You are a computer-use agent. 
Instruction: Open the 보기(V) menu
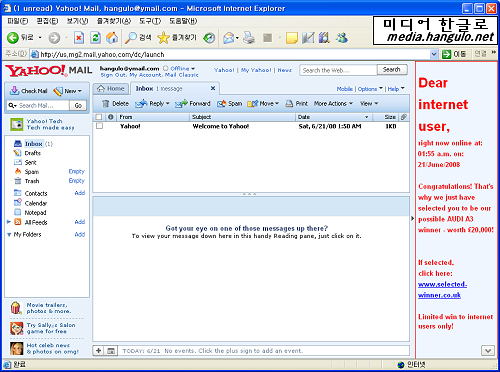[77, 21]
